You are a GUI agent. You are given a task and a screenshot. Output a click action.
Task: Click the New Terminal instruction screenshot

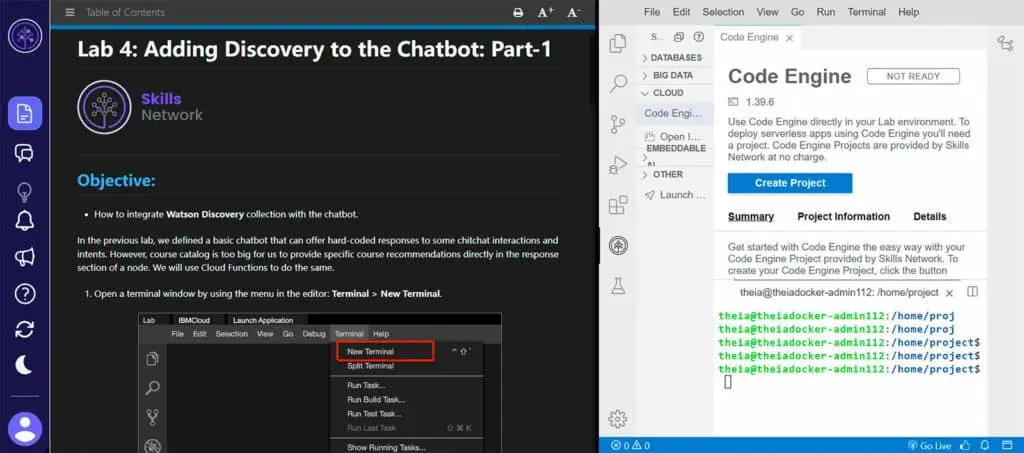(320, 383)
